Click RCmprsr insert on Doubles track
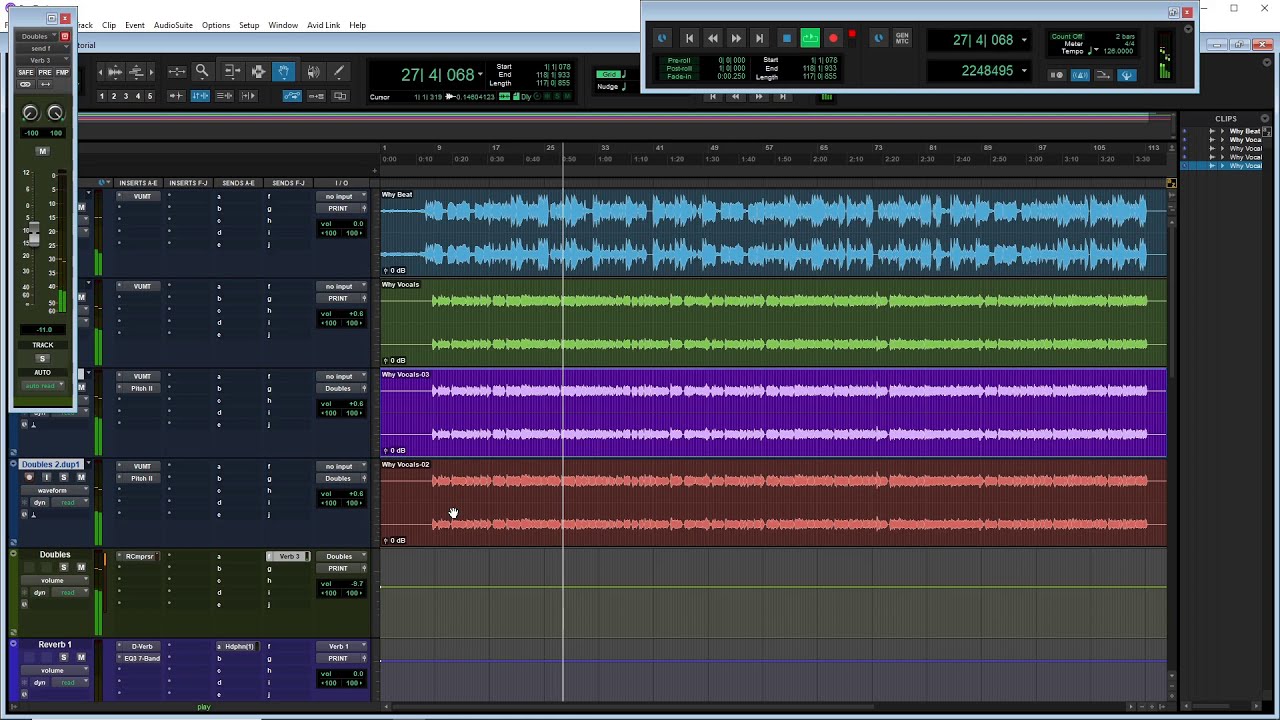This screenshot has width=1280, height=720. point(140,556)
